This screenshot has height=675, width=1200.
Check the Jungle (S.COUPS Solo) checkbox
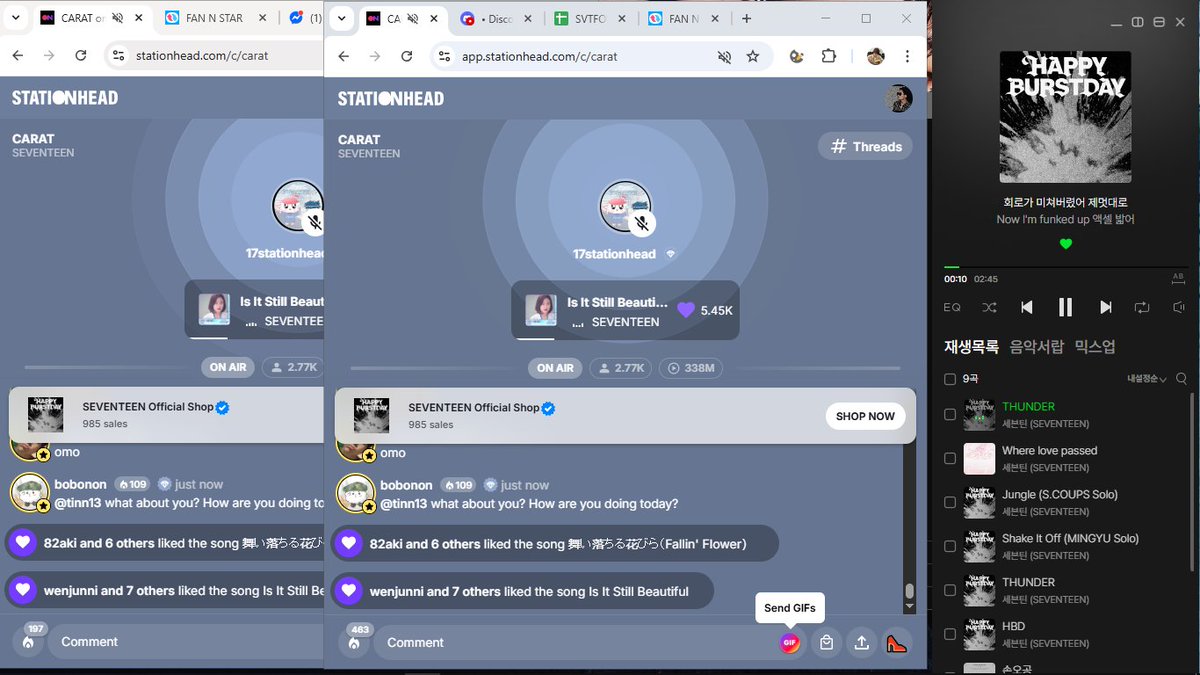coord(950,502)
